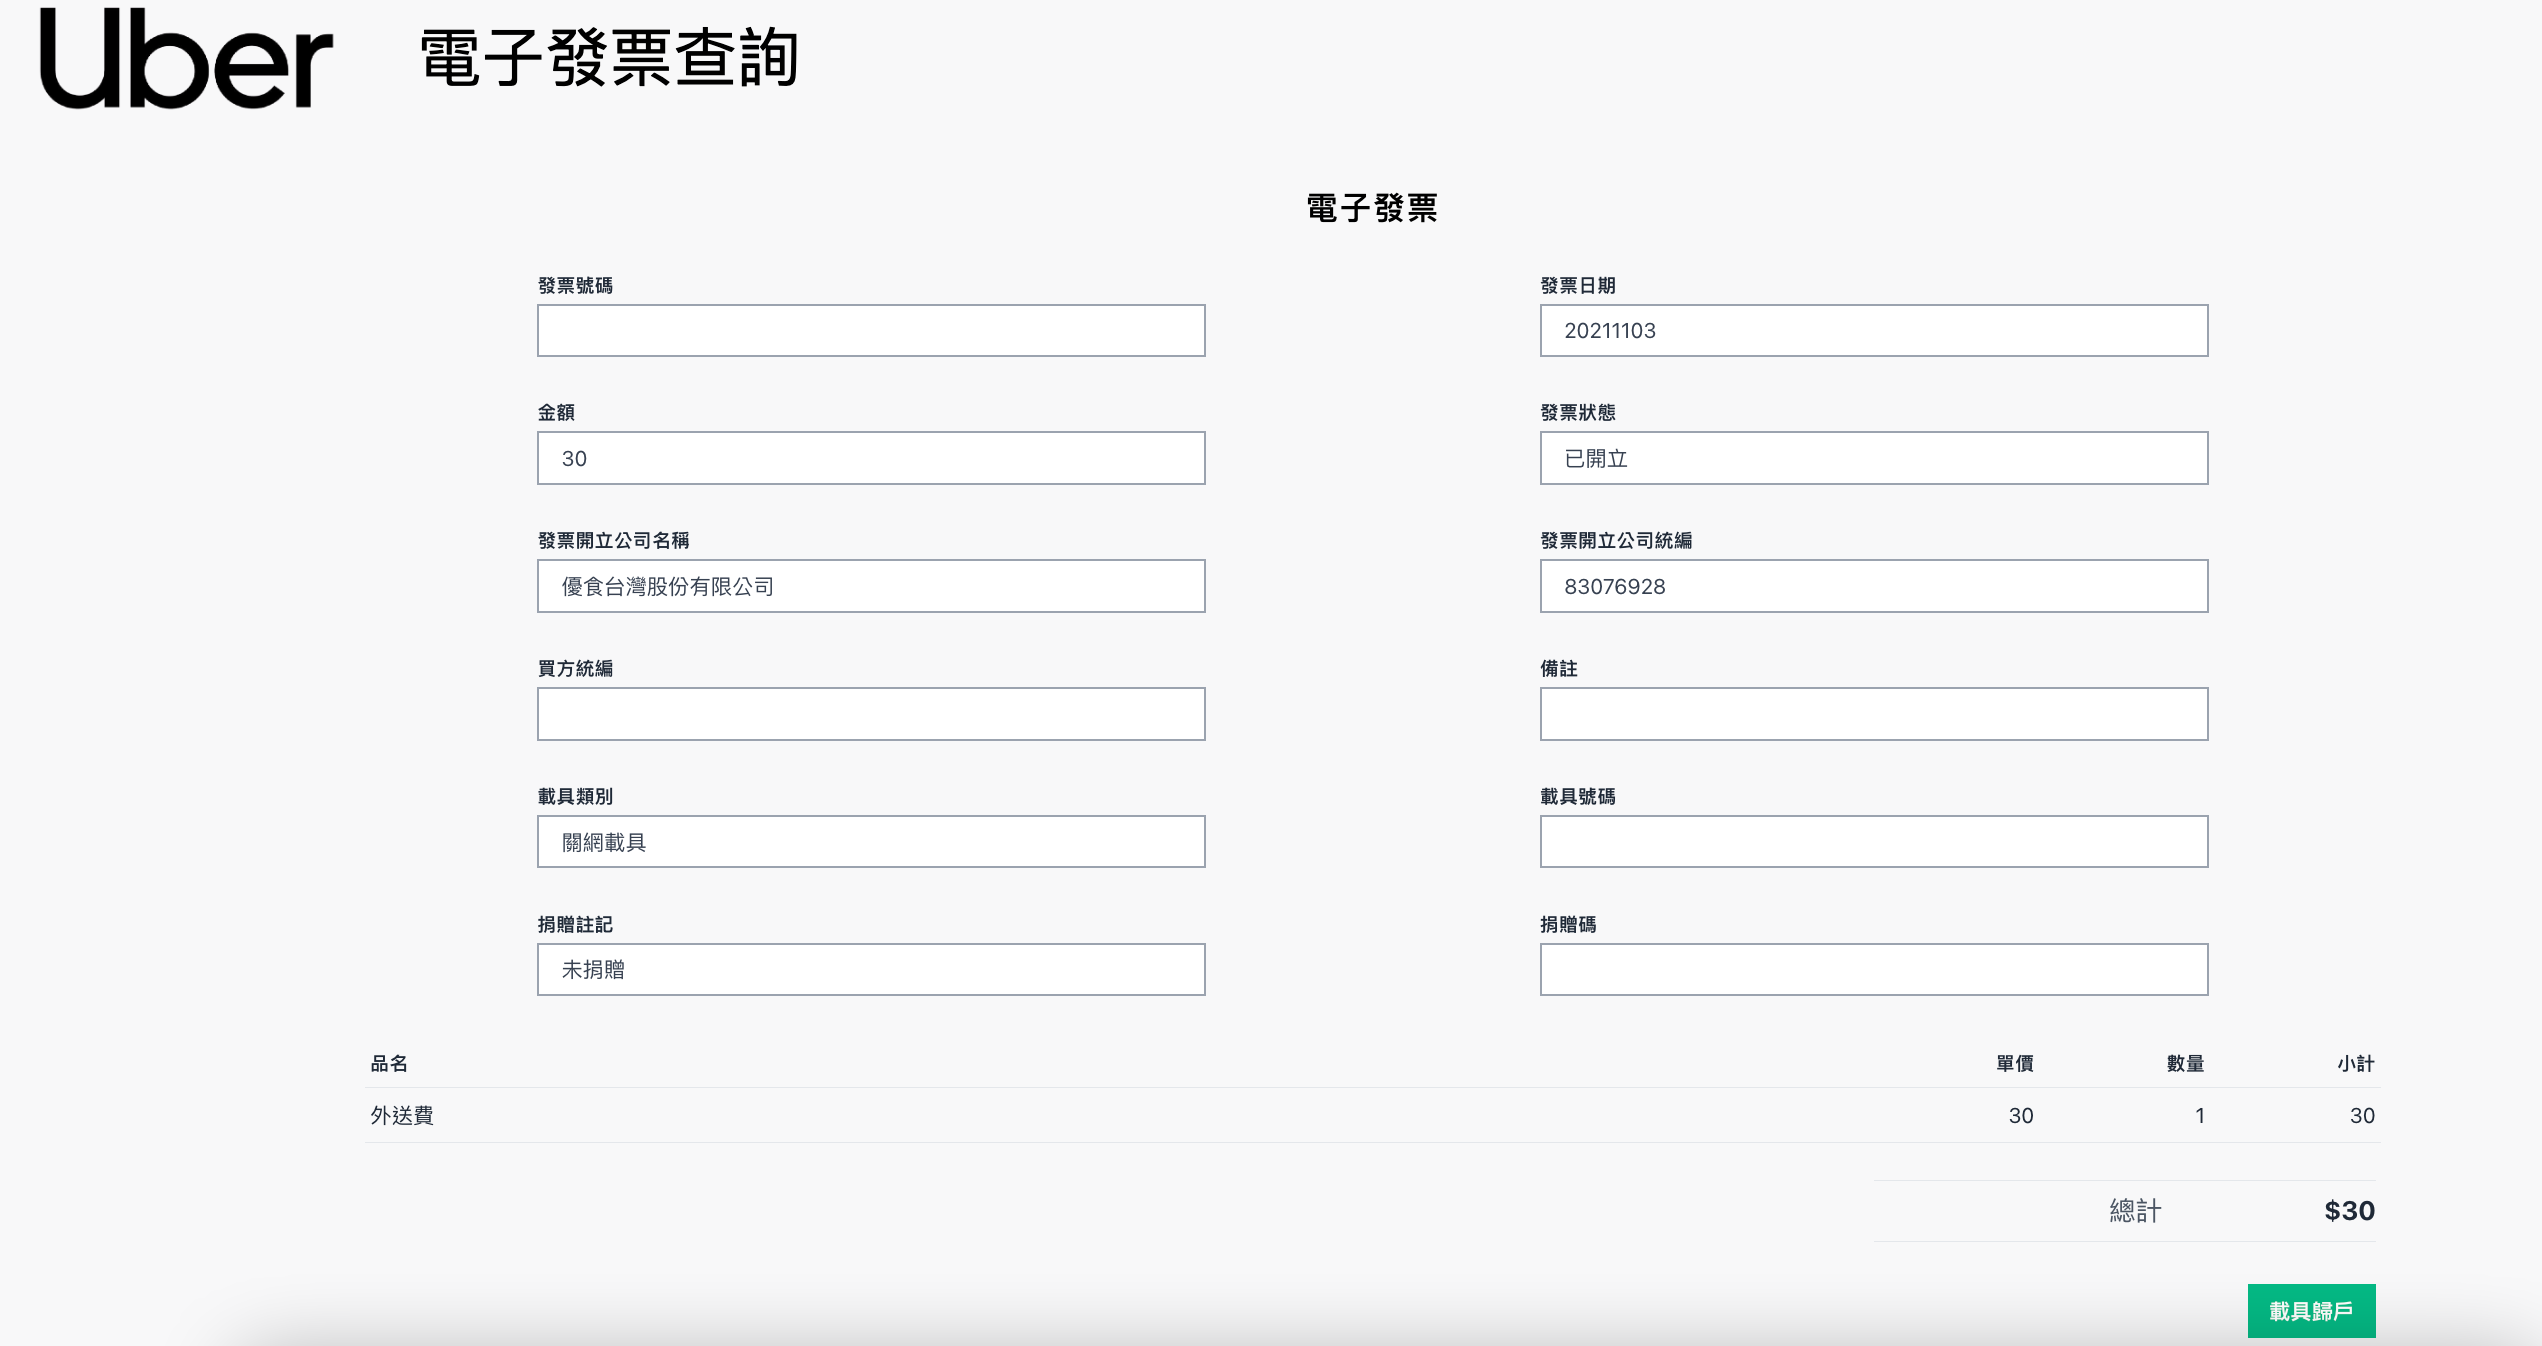The width and height of the screenshot is (2542, 1346).
Task: Click the 發票開立公司名稱 label
Action: click(613, 541)
